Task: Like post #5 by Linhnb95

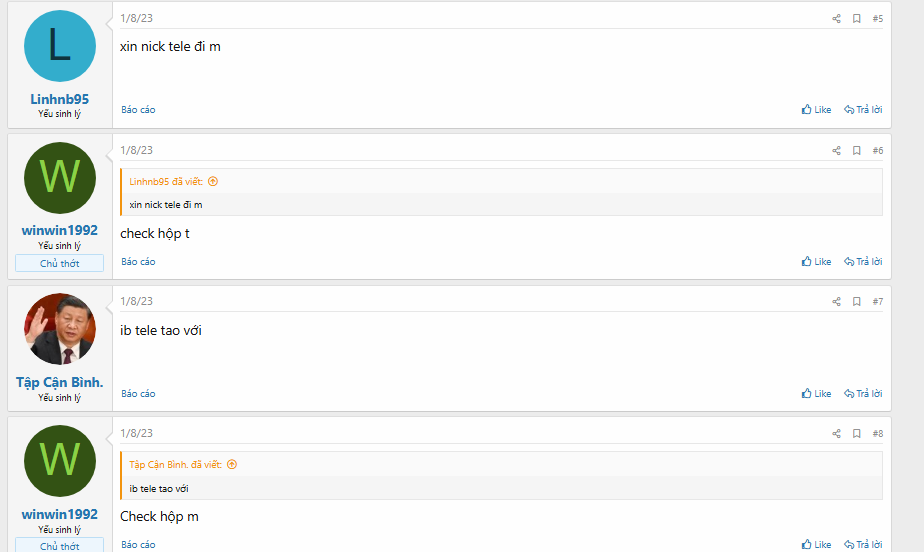Action: (x=816, y=110)
